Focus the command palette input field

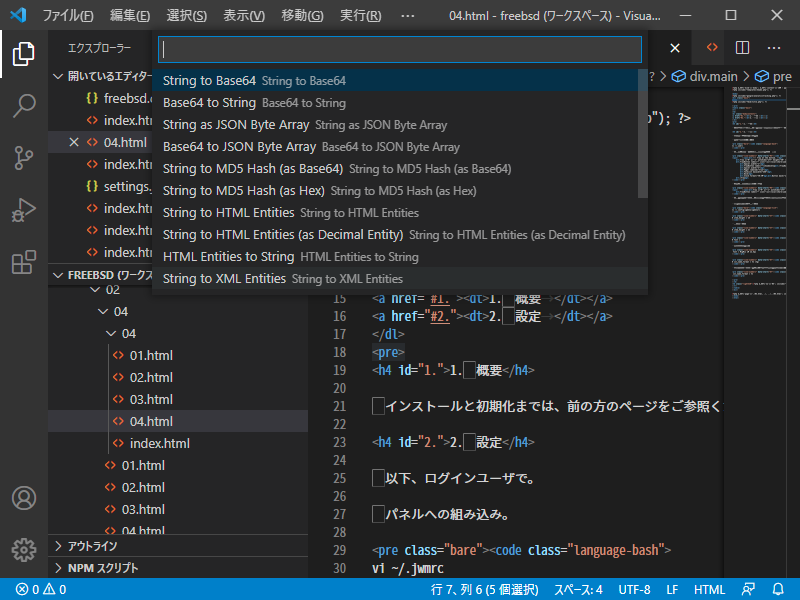pyautogui.click(x=400, y=49)
